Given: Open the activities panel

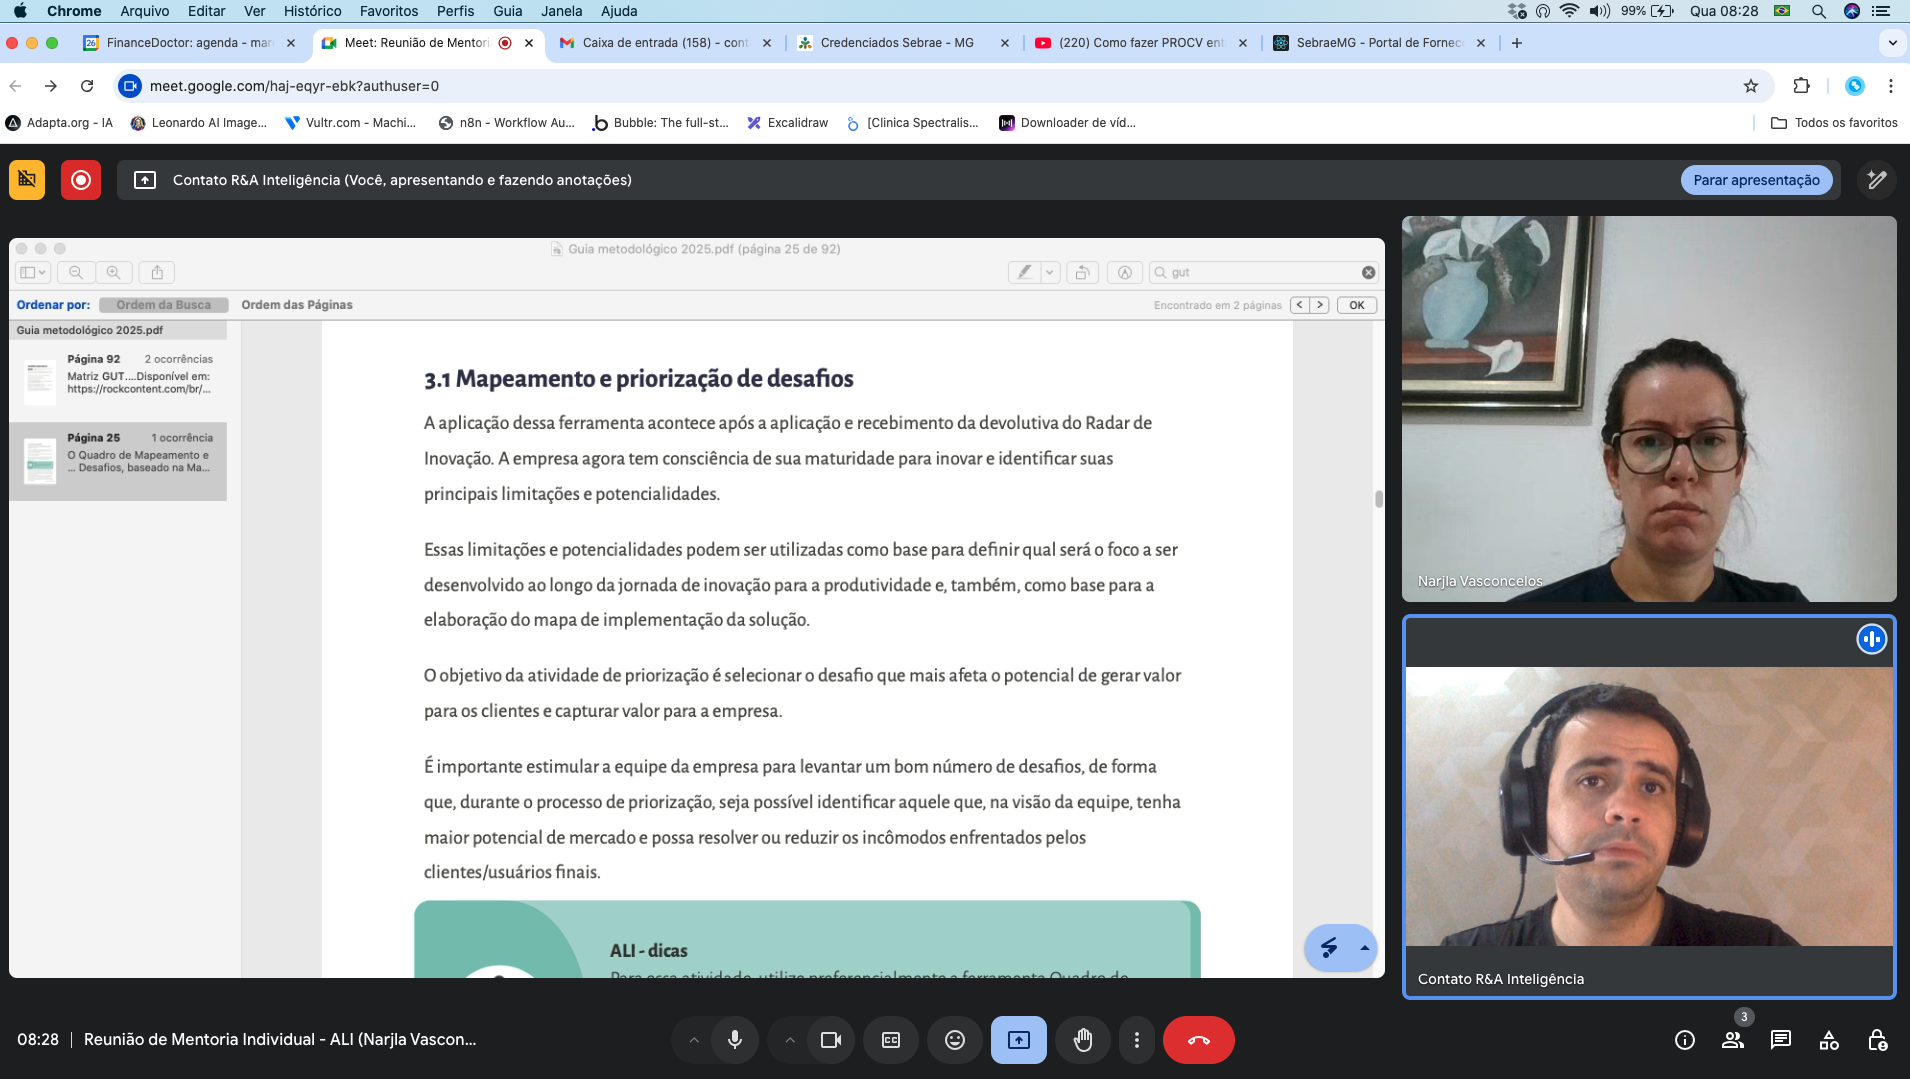Looking at the screenshot, I should (x=1829, y=1040).
